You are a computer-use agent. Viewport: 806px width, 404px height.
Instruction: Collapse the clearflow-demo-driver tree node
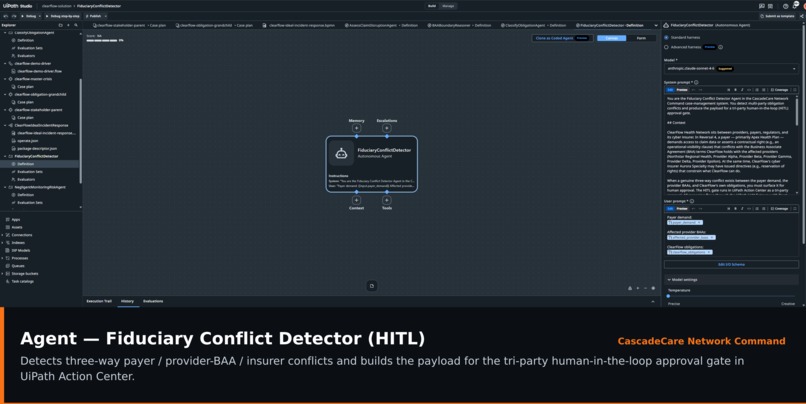[5, 63]
